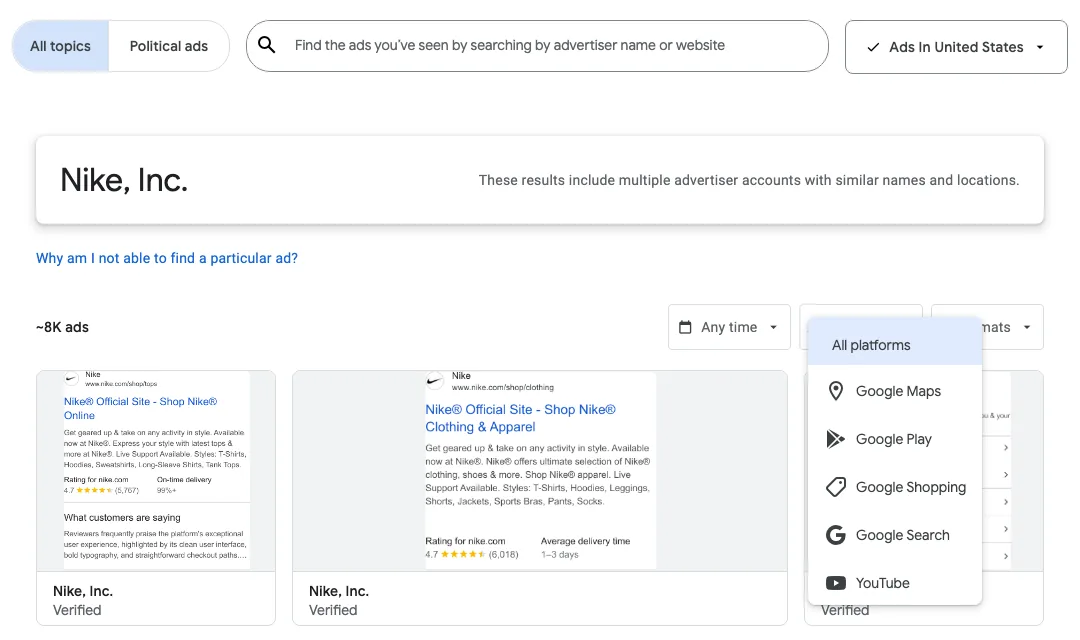
Task: Switch to Political ads
Action: (169, 46)
